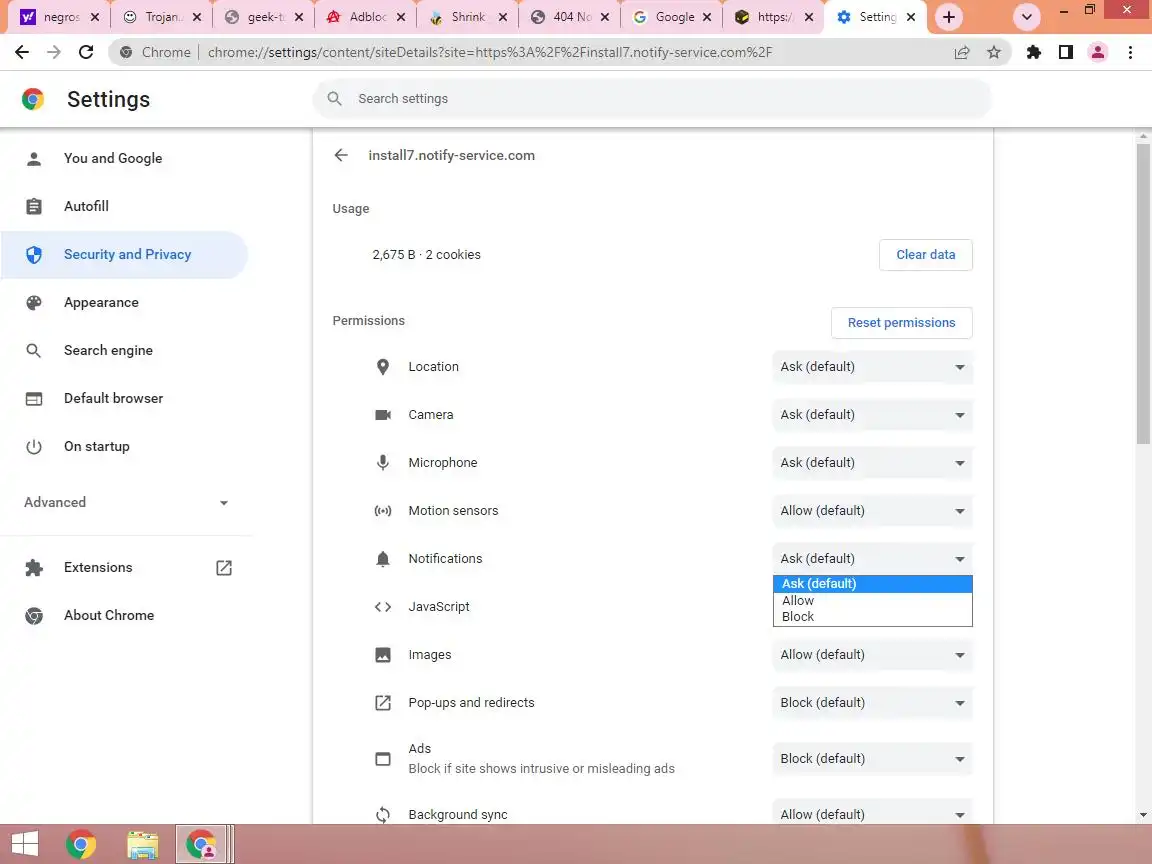
Task: Switch to the Adblock browser tab
Action: coord(366,17)
